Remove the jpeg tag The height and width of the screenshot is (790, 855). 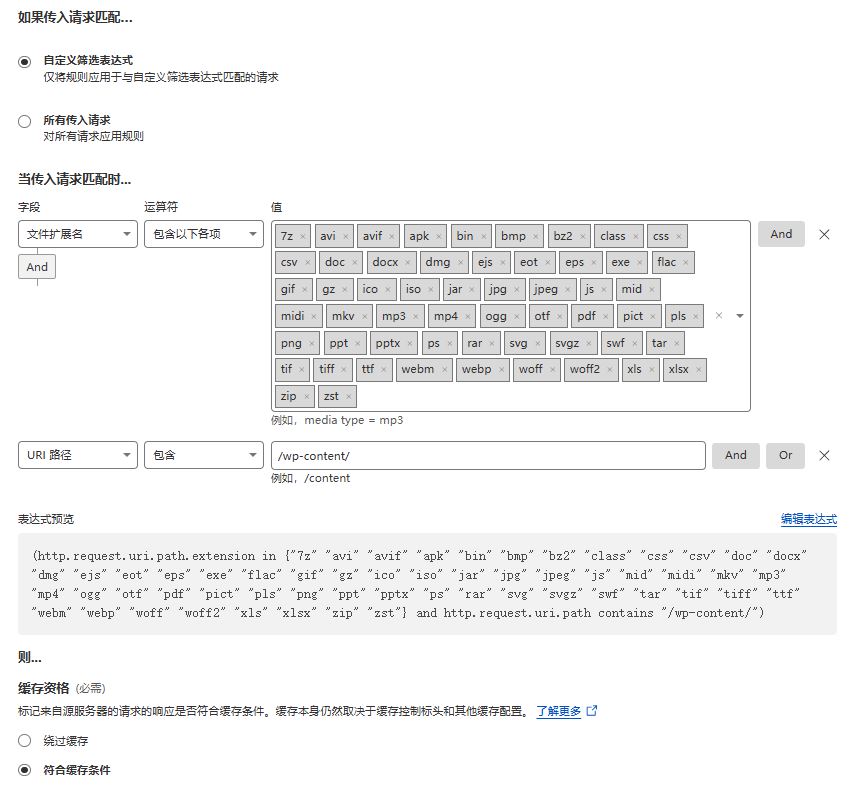tap(568, 290)
